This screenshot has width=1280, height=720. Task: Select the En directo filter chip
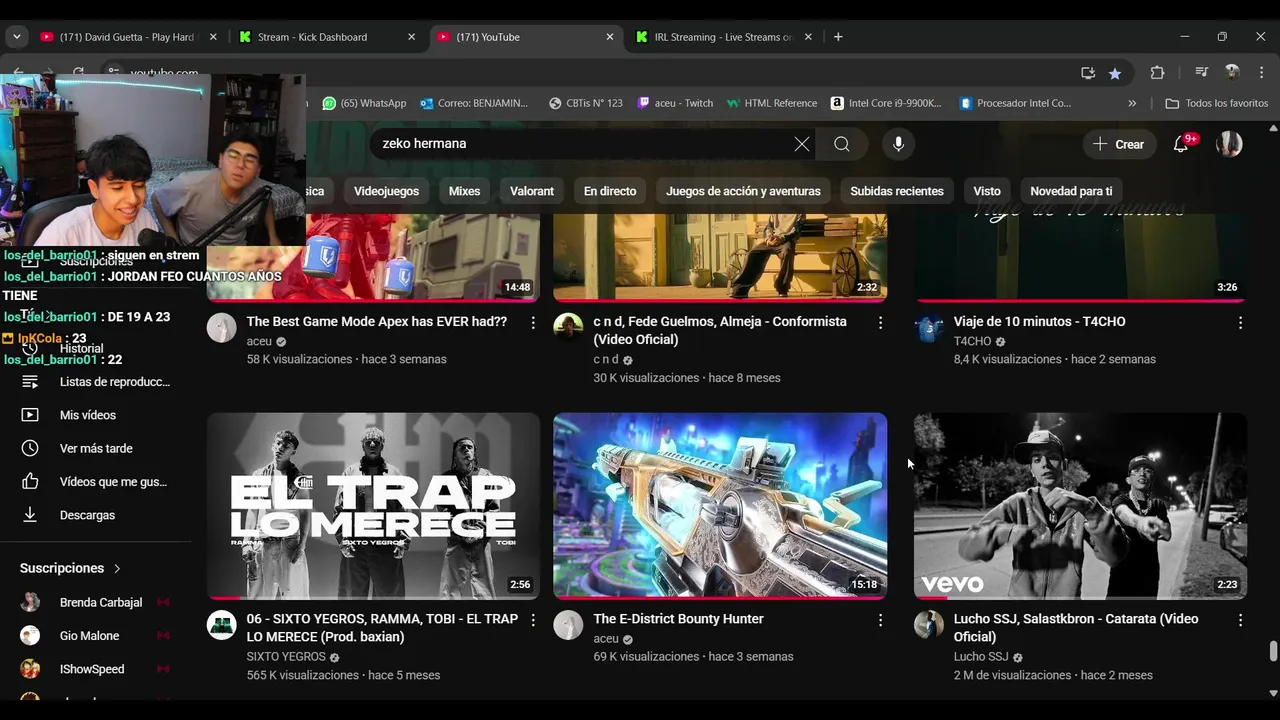(x=610, y=191)
